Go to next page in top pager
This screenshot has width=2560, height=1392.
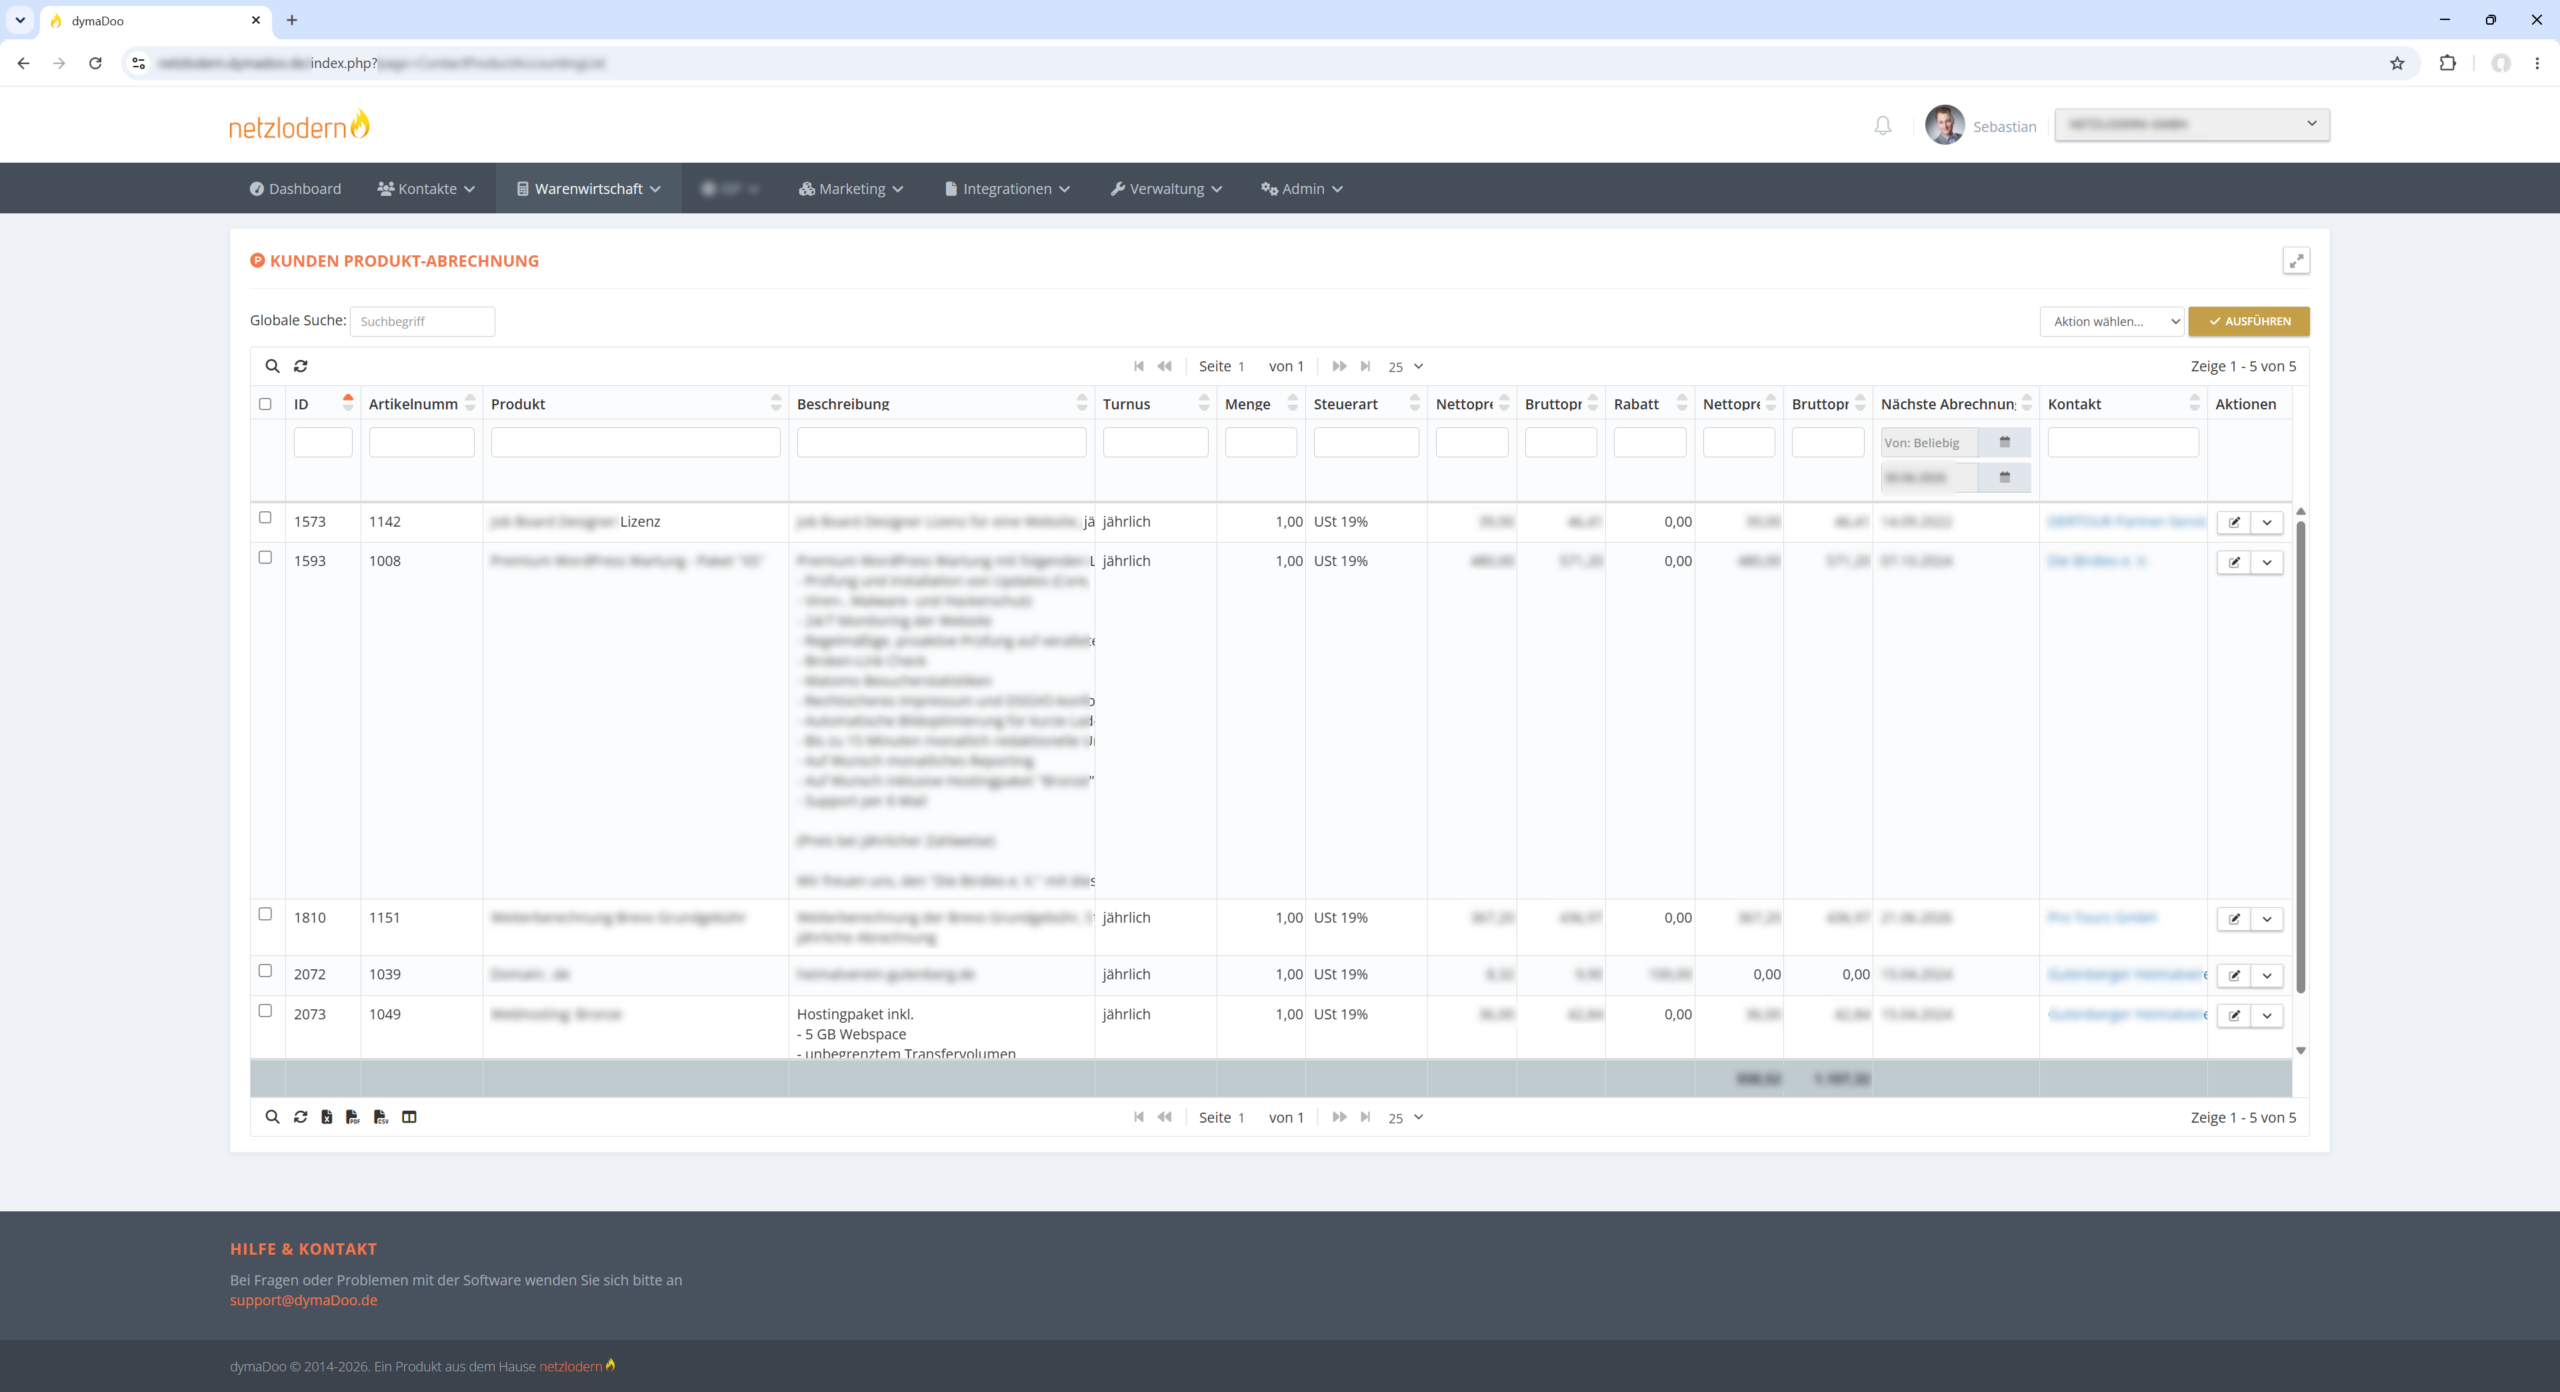click(x=1339, y=366)
